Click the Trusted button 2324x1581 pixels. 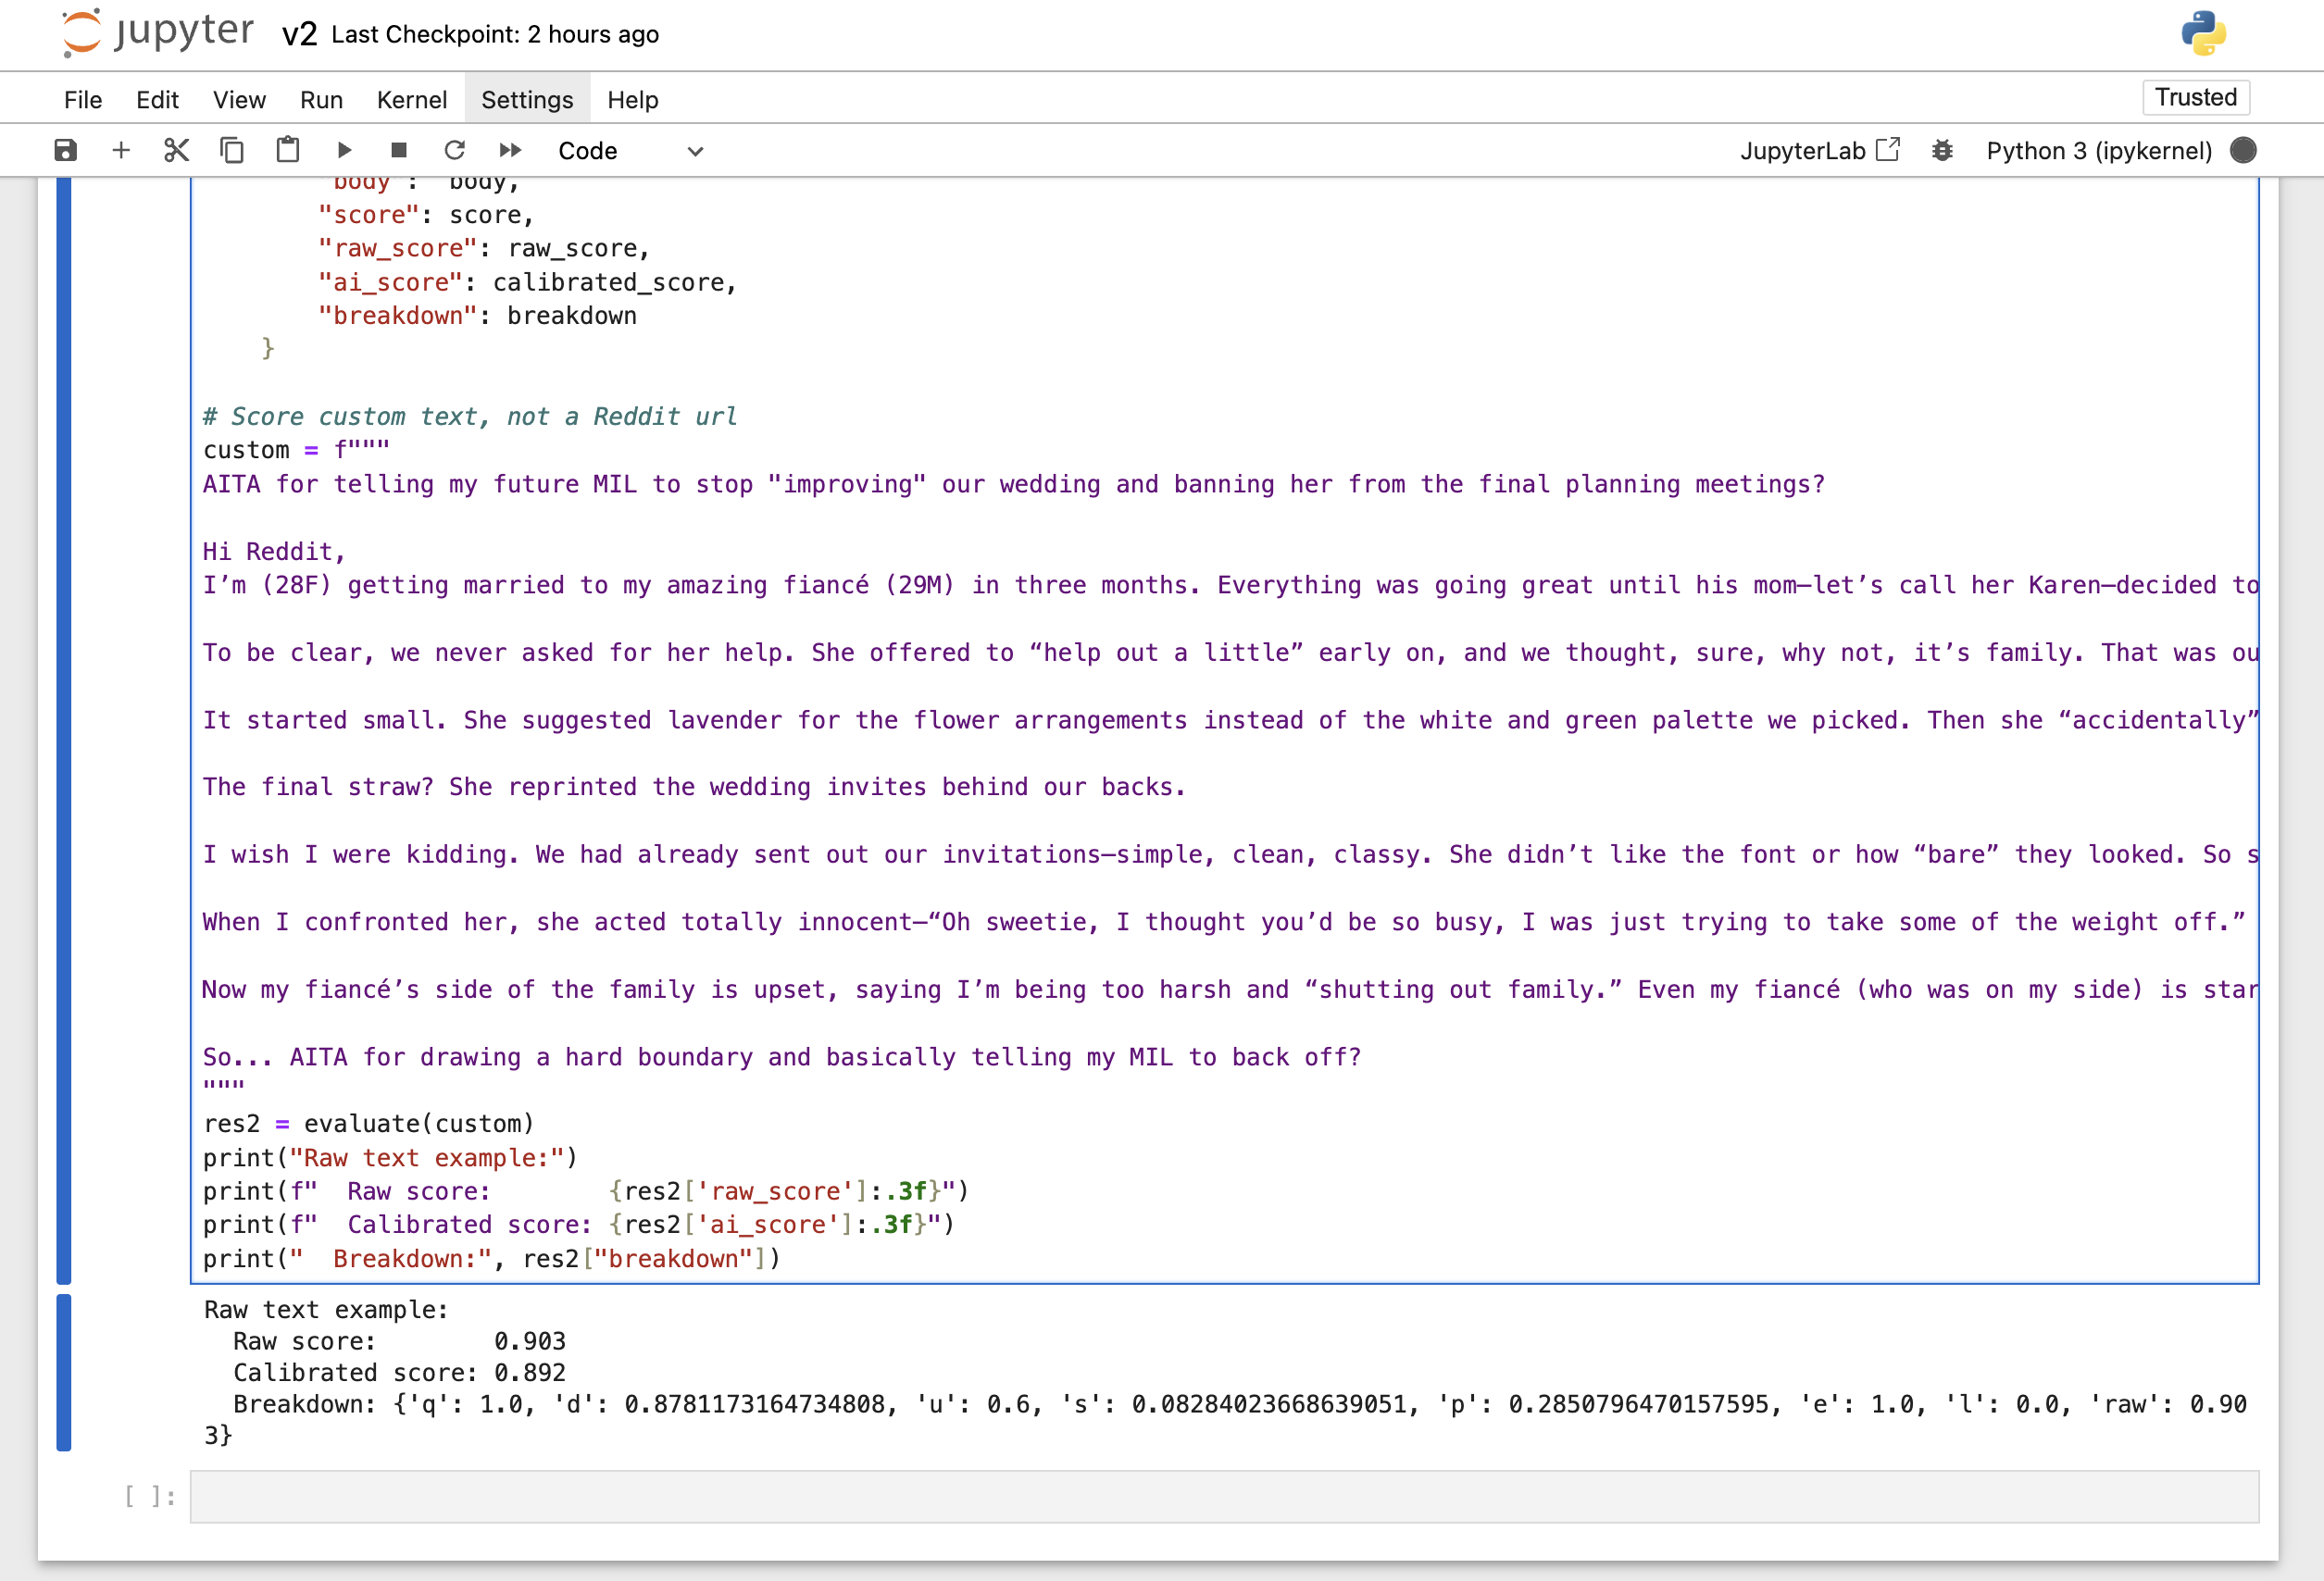coord(2195,97)
